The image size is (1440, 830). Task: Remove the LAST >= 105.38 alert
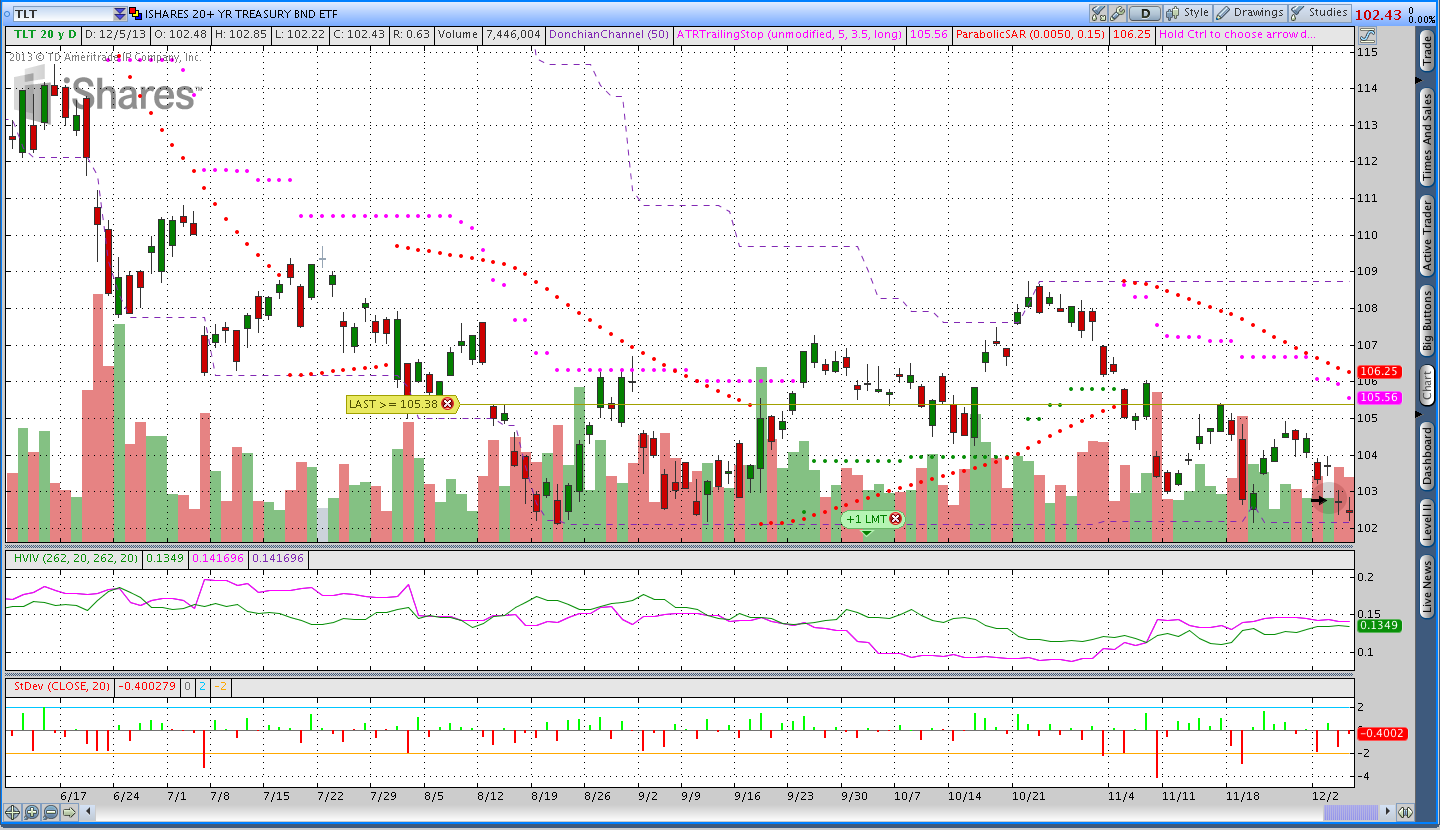coord(448,404)
